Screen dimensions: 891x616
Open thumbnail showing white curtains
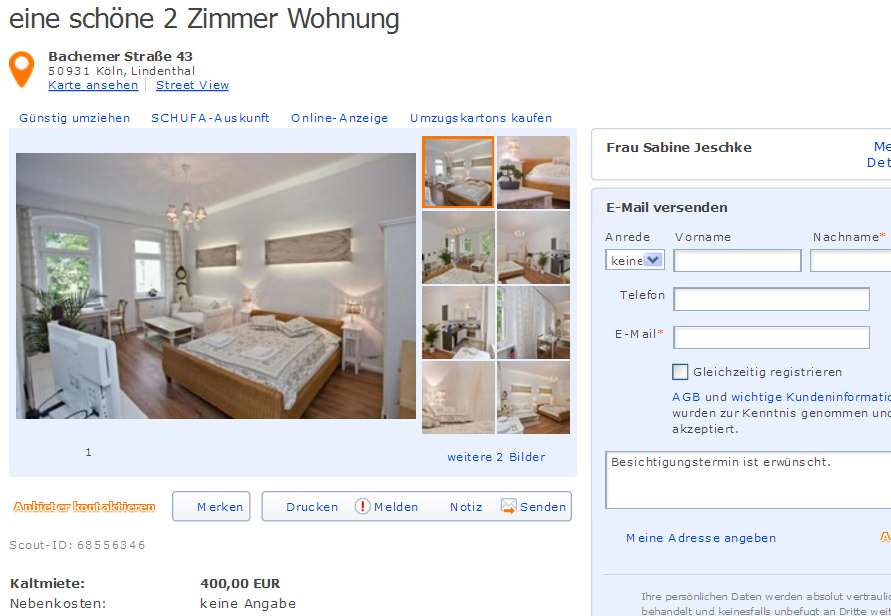(534, 322)
